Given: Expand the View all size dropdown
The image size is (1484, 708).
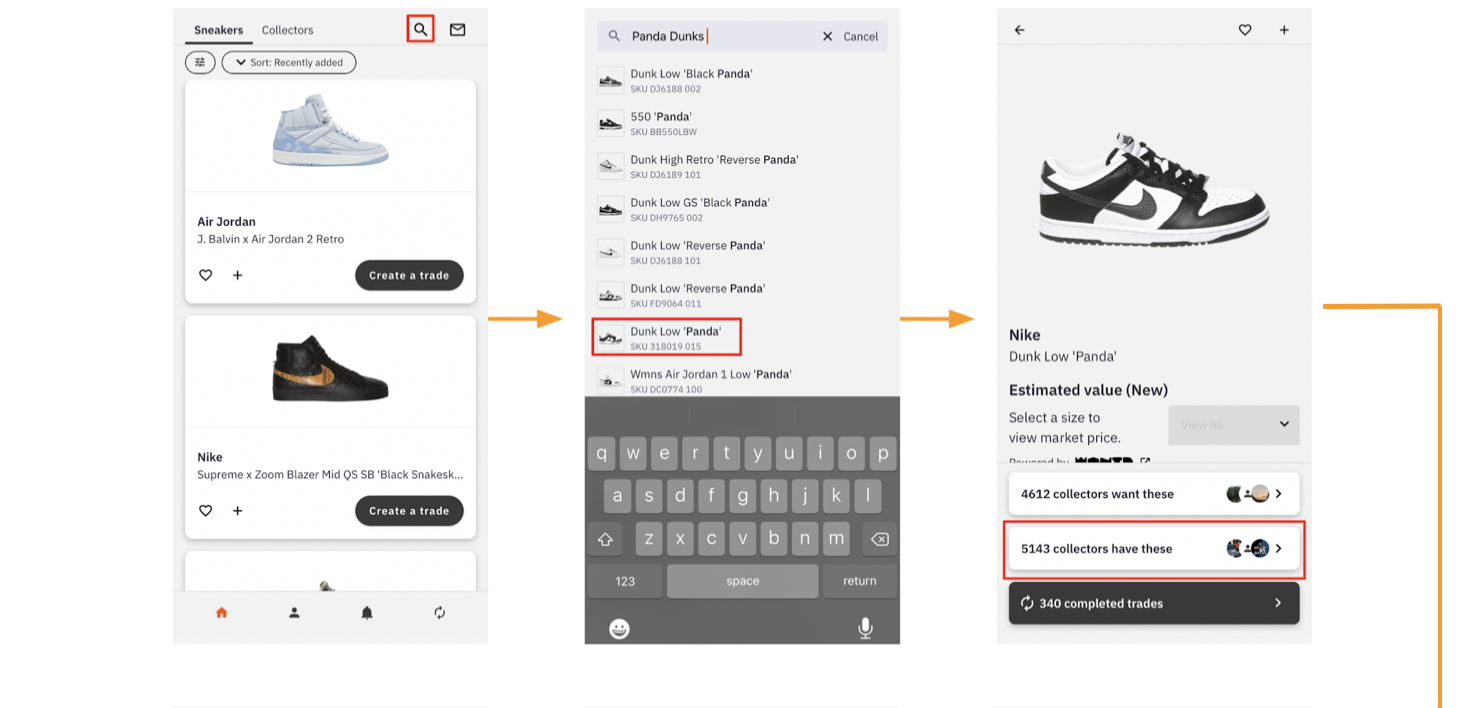Looking at the screenshot, I should pos(1233,425).
